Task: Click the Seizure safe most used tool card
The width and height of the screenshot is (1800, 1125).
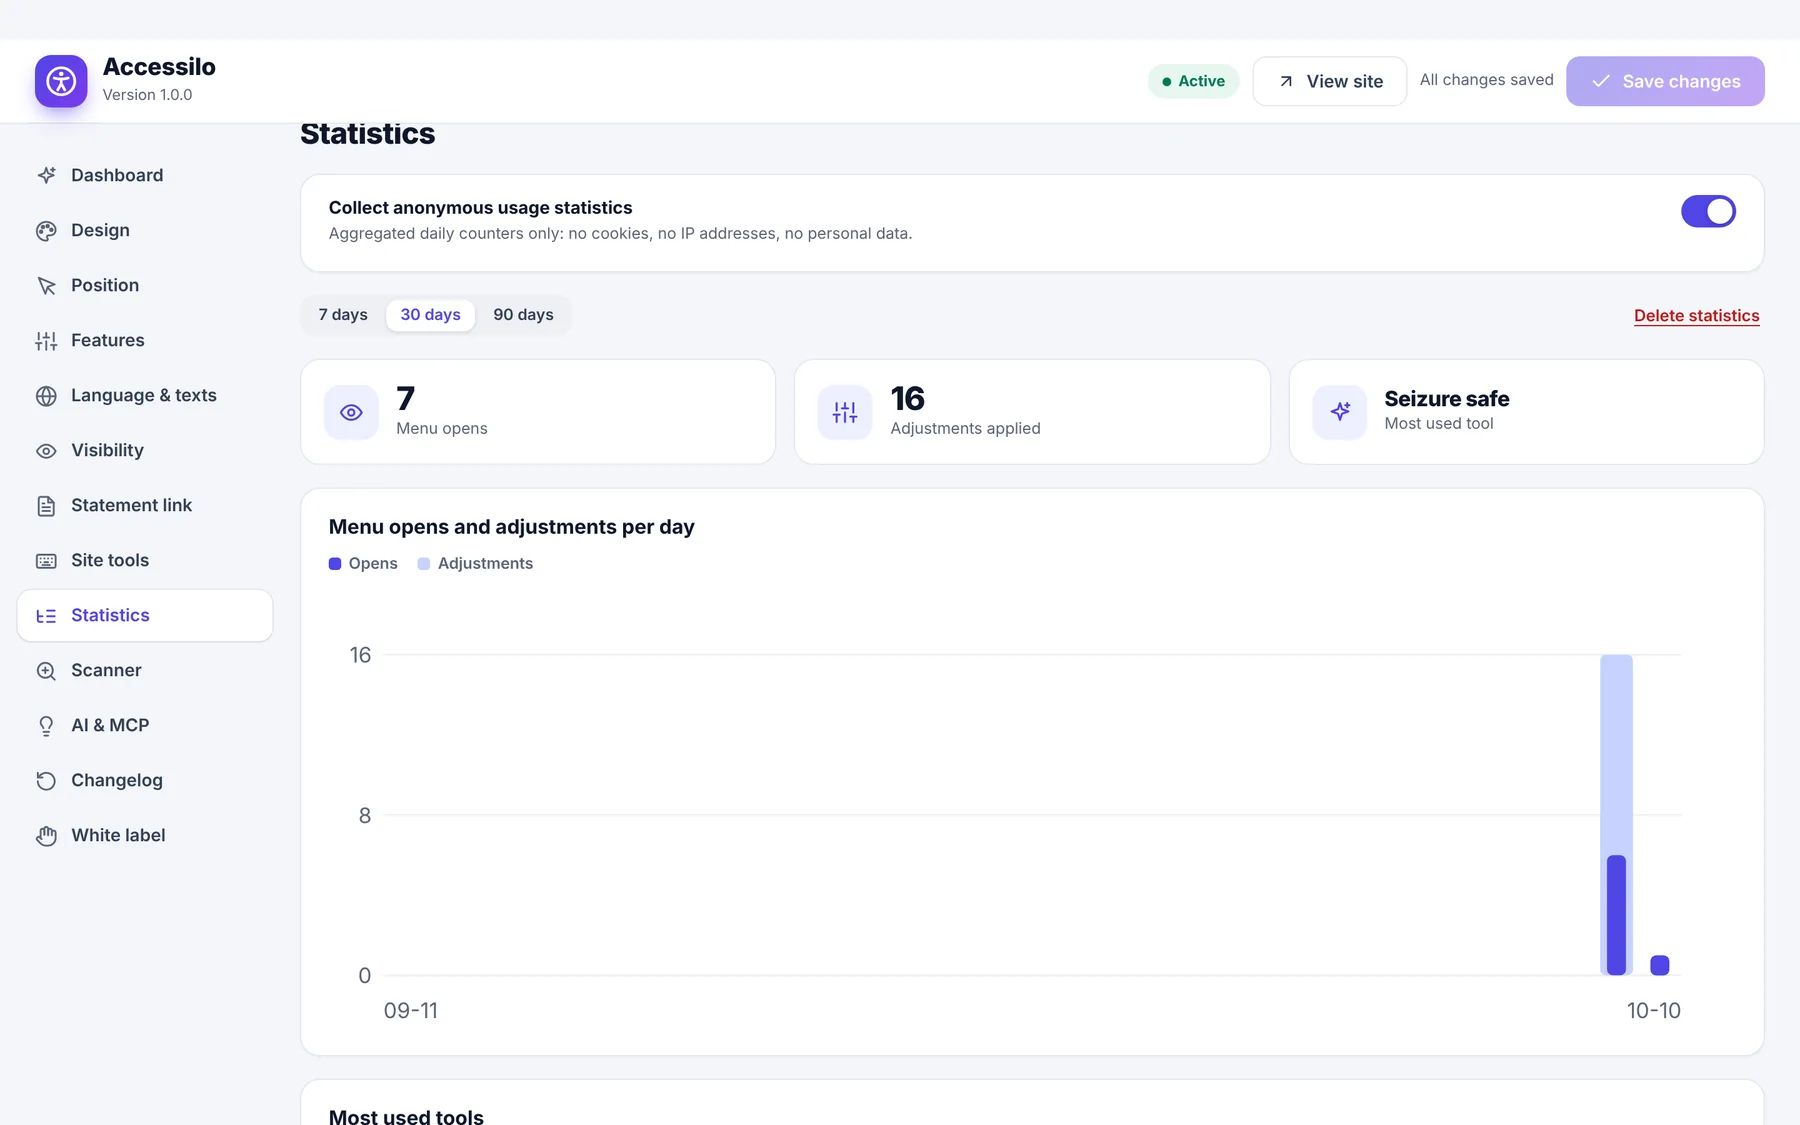Action: [1526, 412]
